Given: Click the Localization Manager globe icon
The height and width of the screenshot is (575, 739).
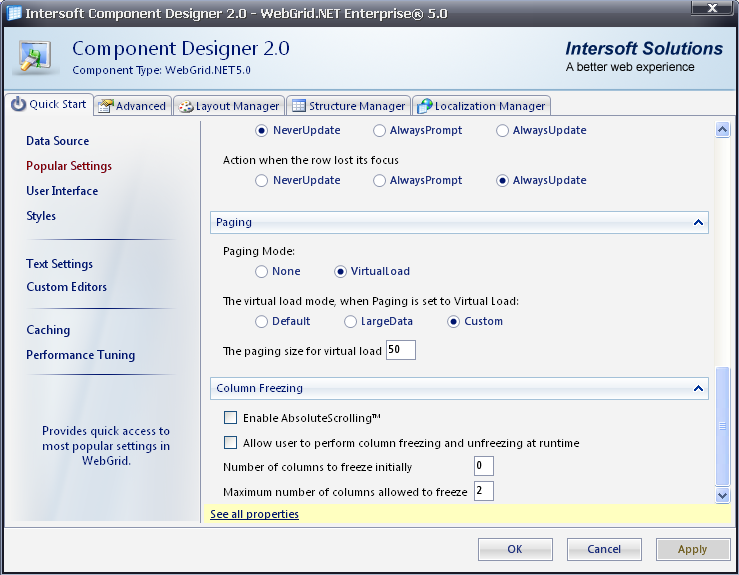Looking at the screenshot, I should tap(425, 106).
